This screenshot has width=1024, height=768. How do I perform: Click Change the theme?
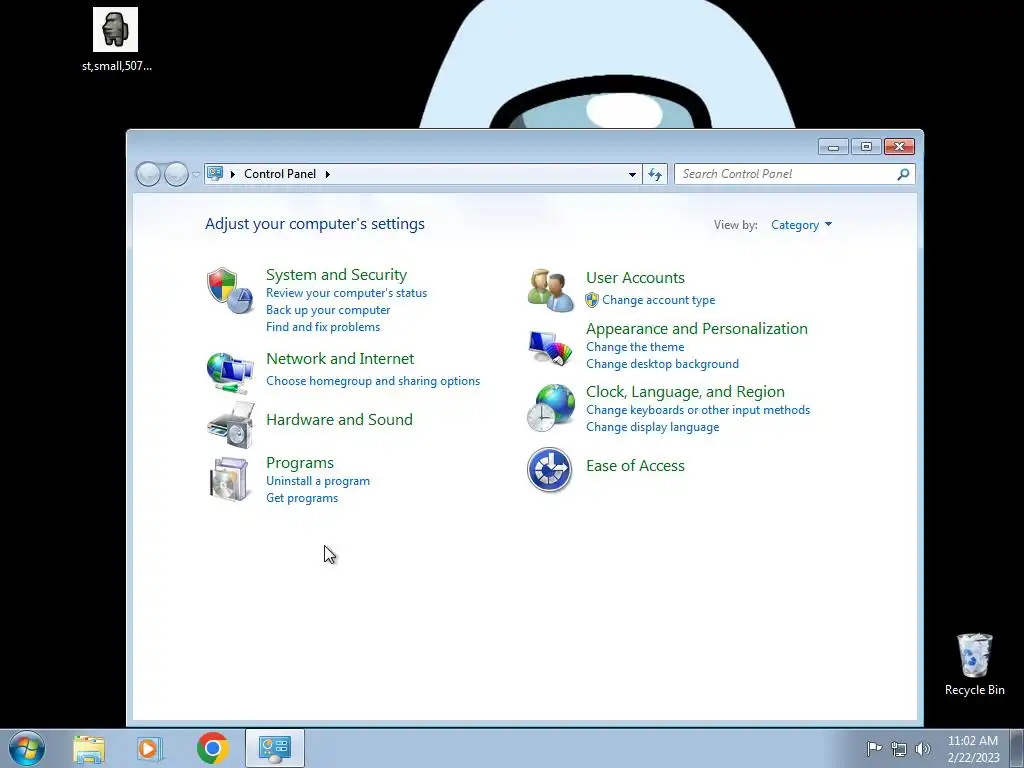[635, 347]
